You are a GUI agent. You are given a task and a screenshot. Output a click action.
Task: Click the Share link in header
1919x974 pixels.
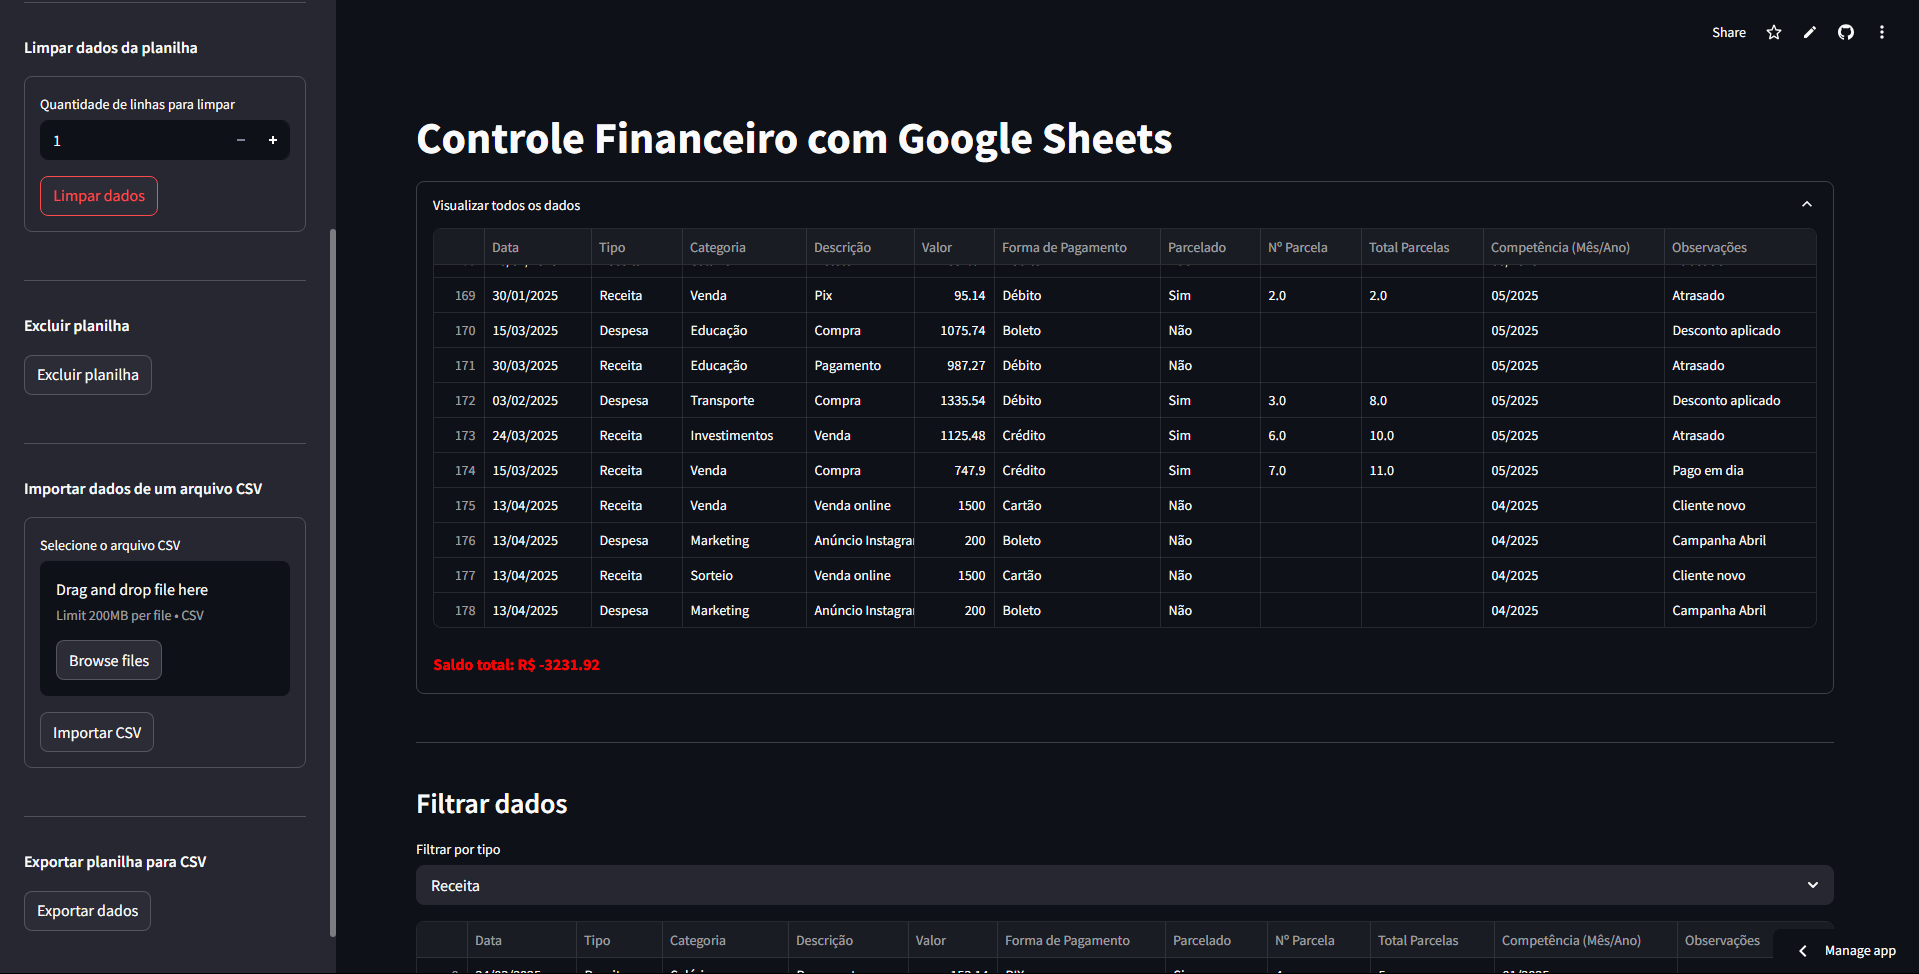point(1728,32)
